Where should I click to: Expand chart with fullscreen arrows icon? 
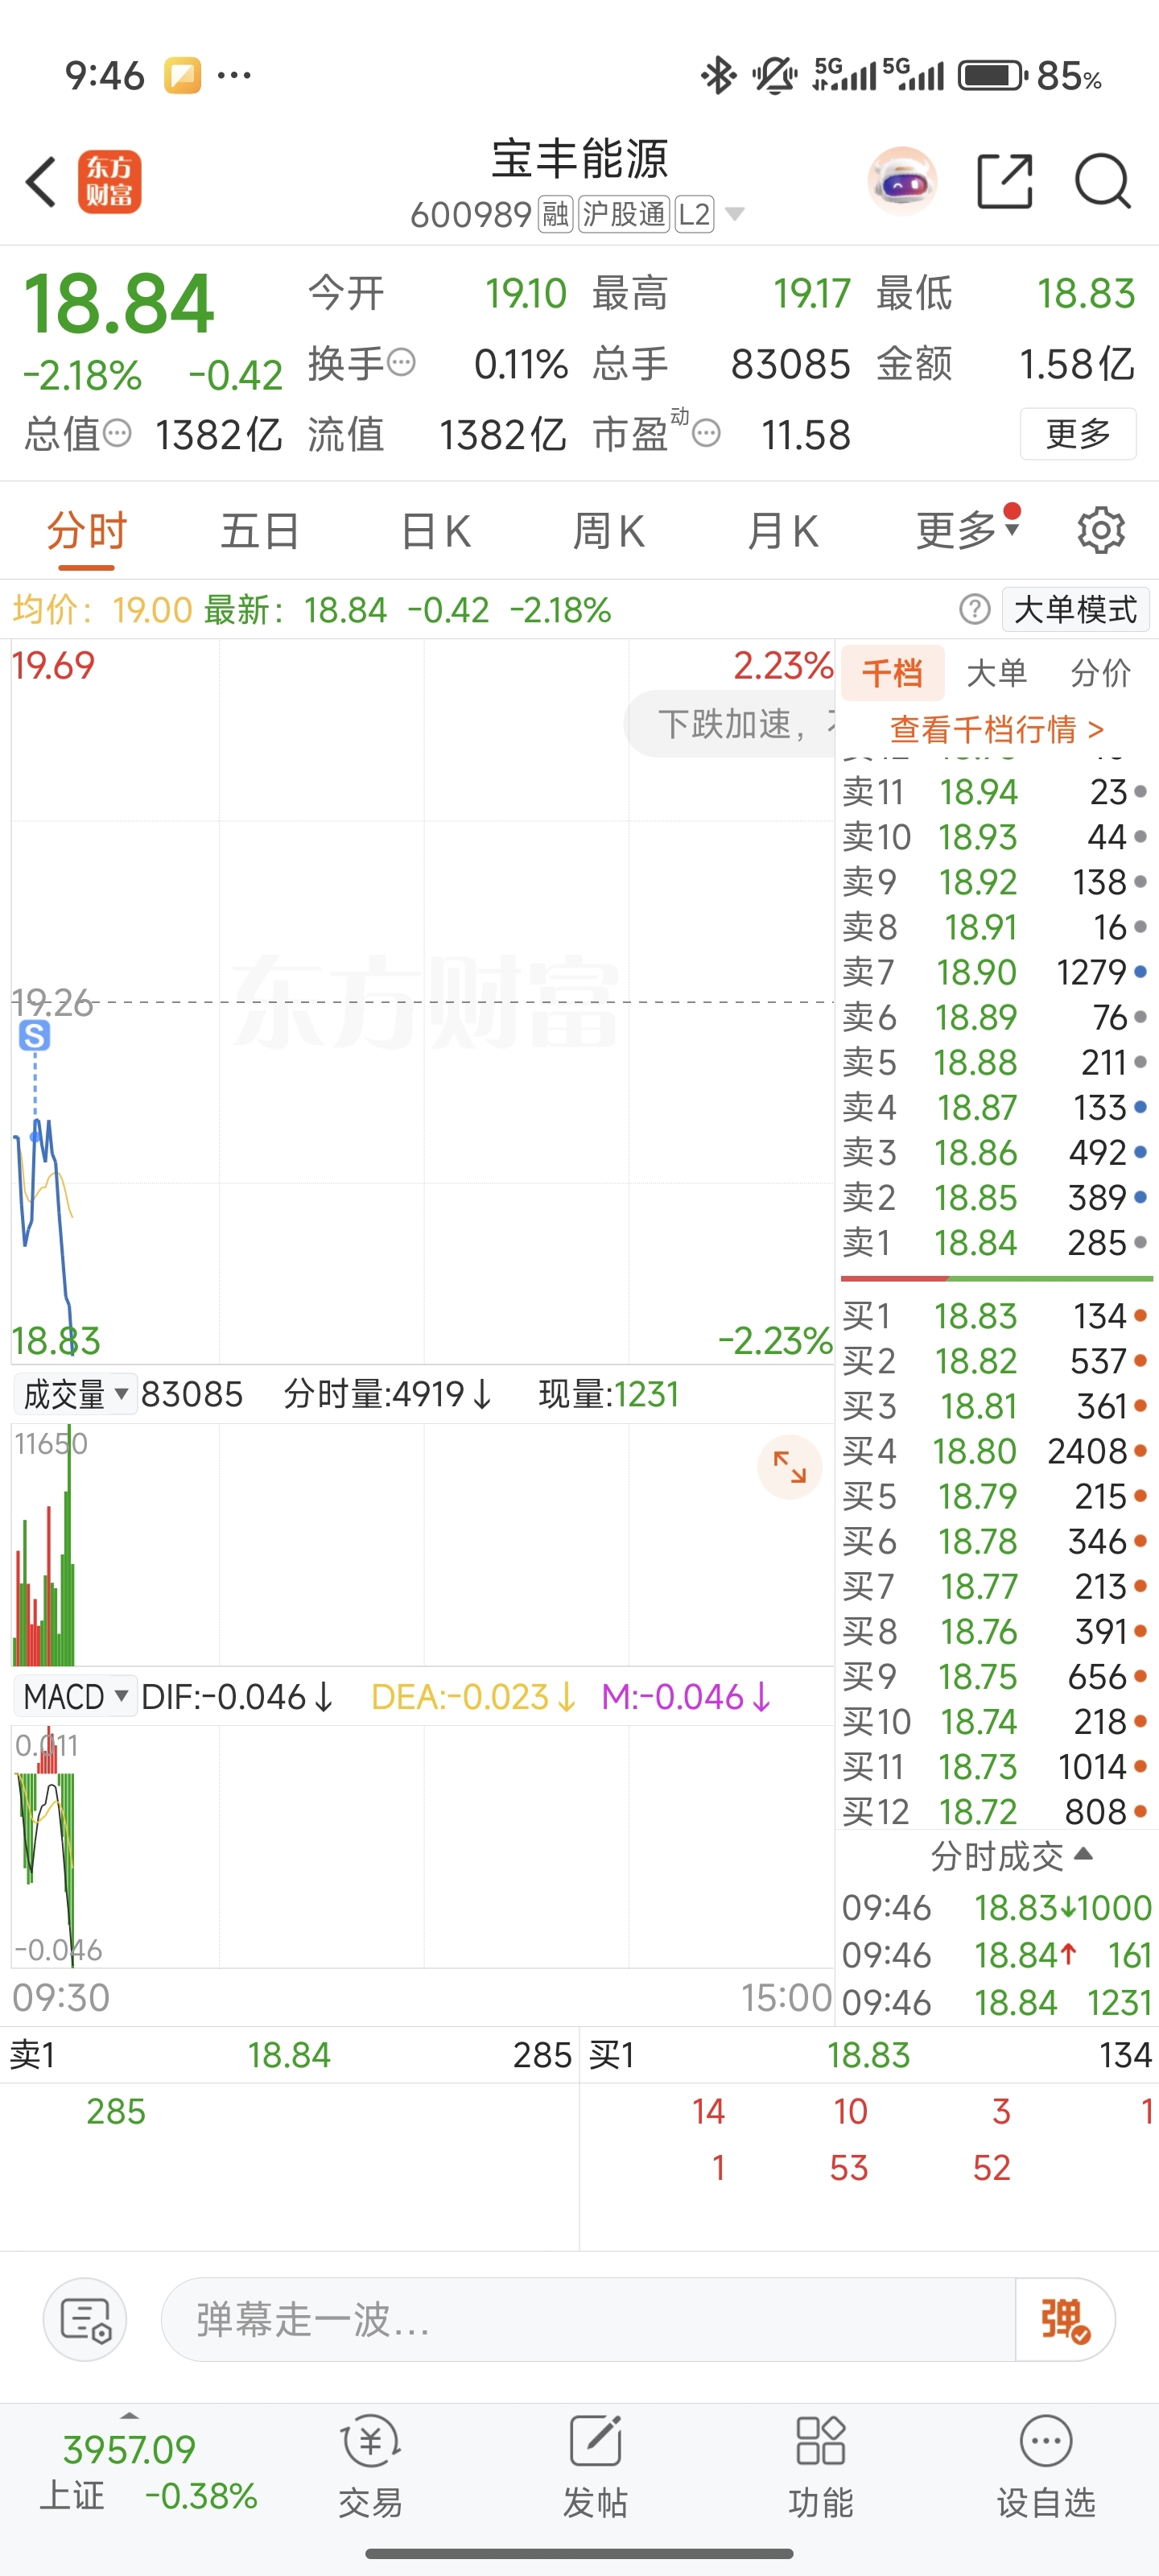tap(789, 1467)
